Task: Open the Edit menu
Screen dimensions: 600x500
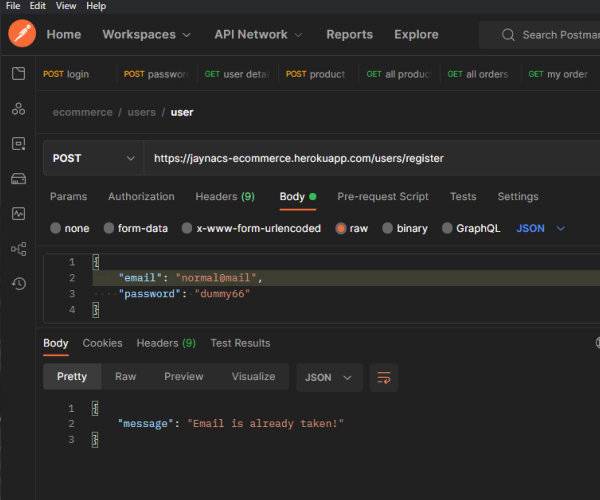Action: click(38, 6)
